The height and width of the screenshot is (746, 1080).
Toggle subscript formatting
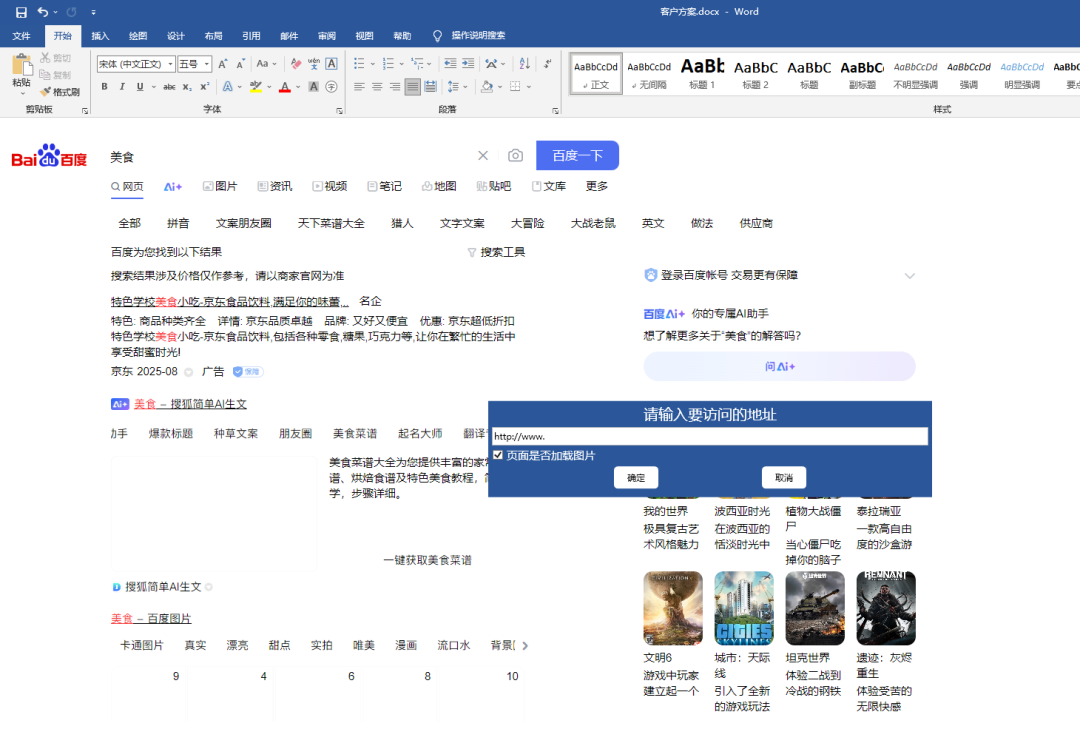pyautogui.click(x=187, y=87)
